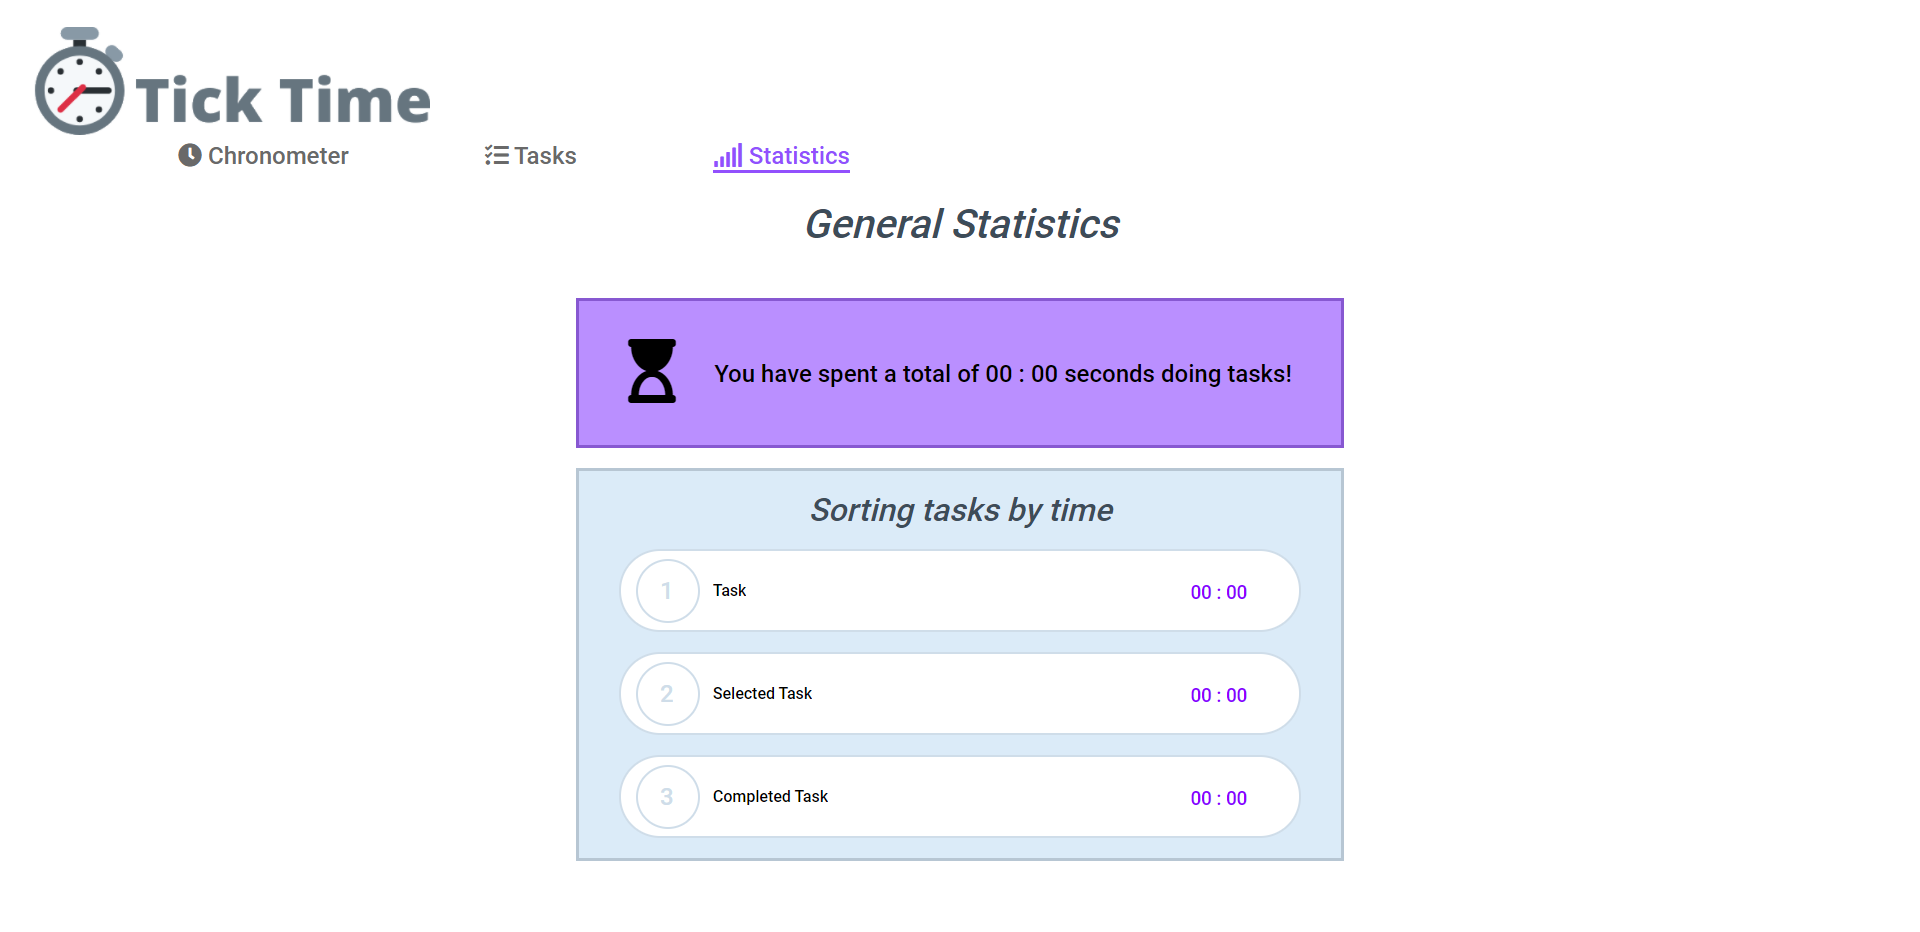
Task: Select the Selected Task row
Action: pos(762,693)
